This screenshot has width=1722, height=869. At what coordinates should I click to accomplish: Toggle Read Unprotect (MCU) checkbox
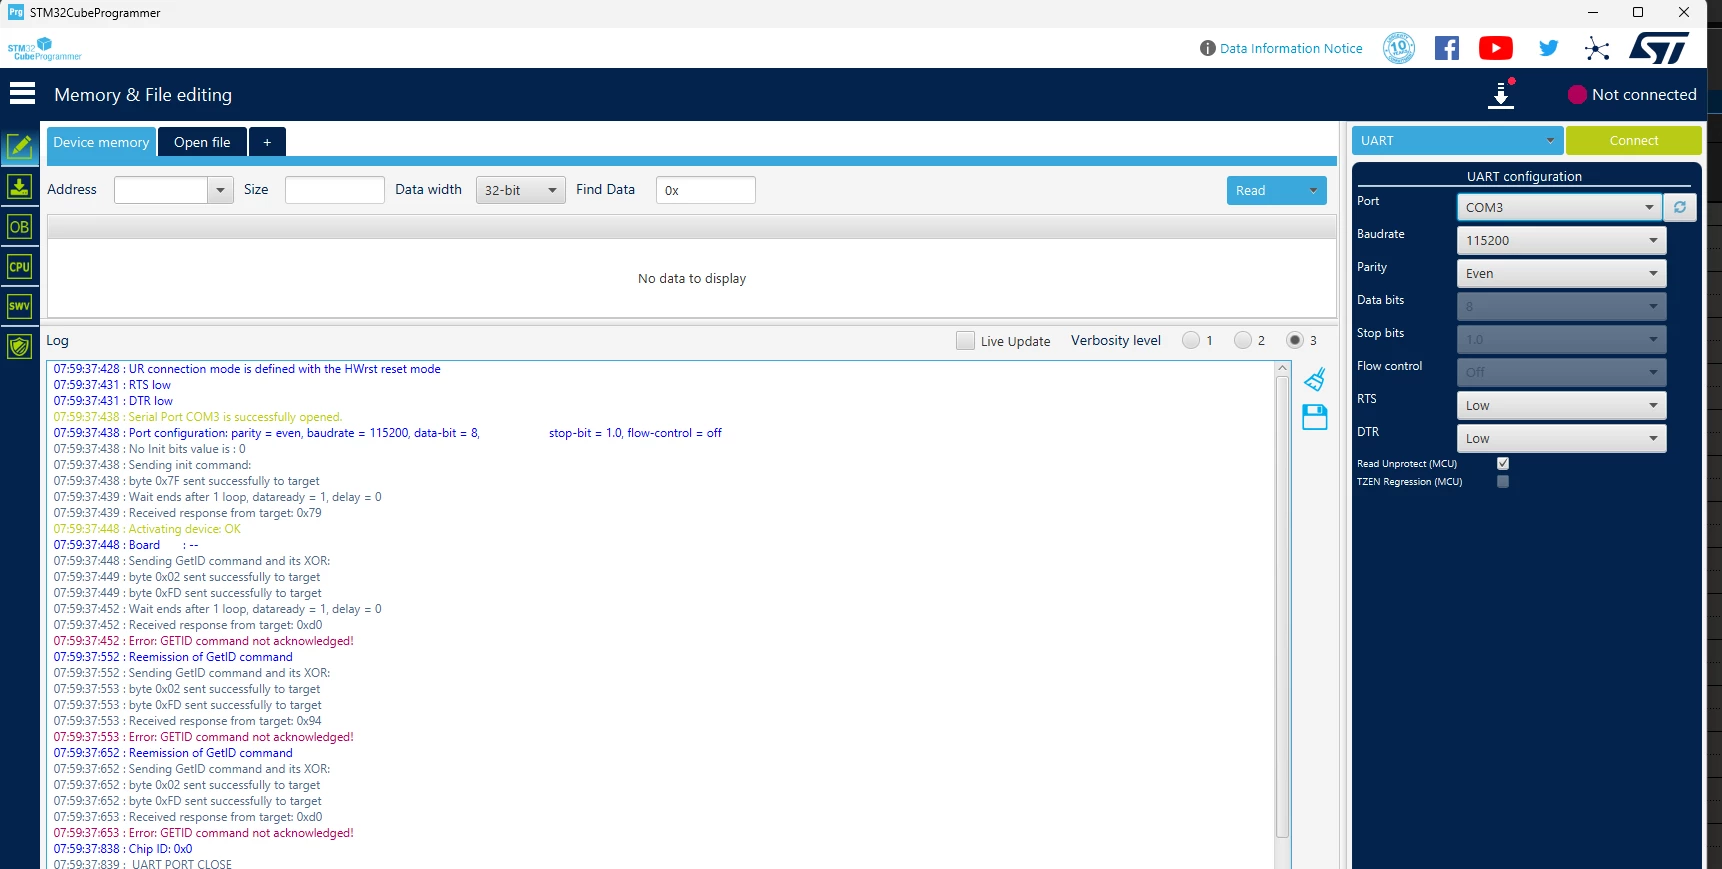(x=1503, y=464)
